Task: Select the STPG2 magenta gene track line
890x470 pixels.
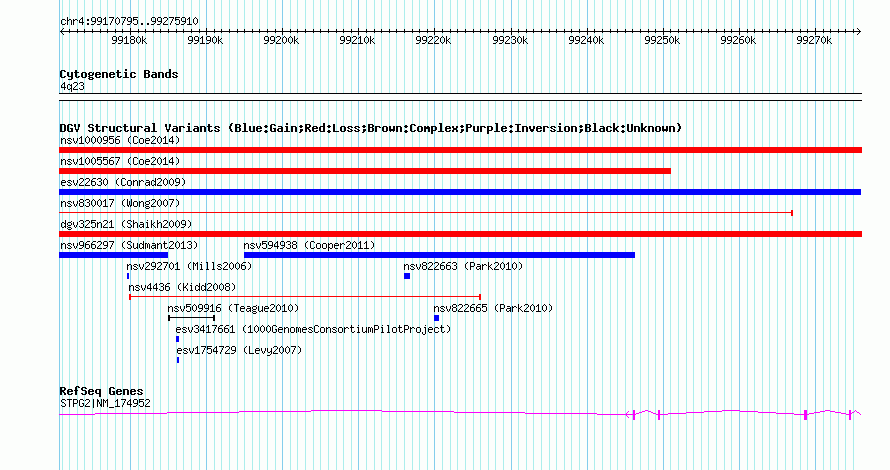Action: click(x=460, y=414)
